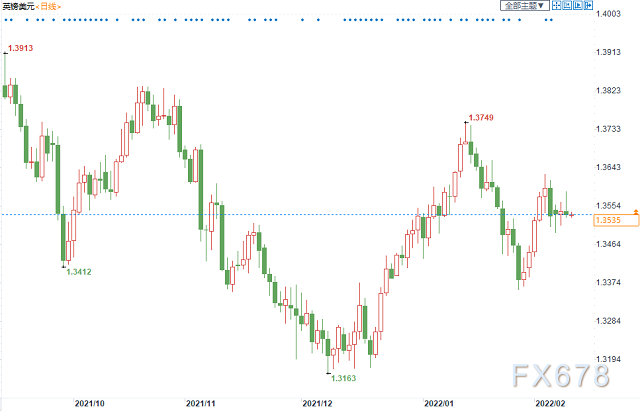
Task: Click the play forward chart icon
Action: 578,5
